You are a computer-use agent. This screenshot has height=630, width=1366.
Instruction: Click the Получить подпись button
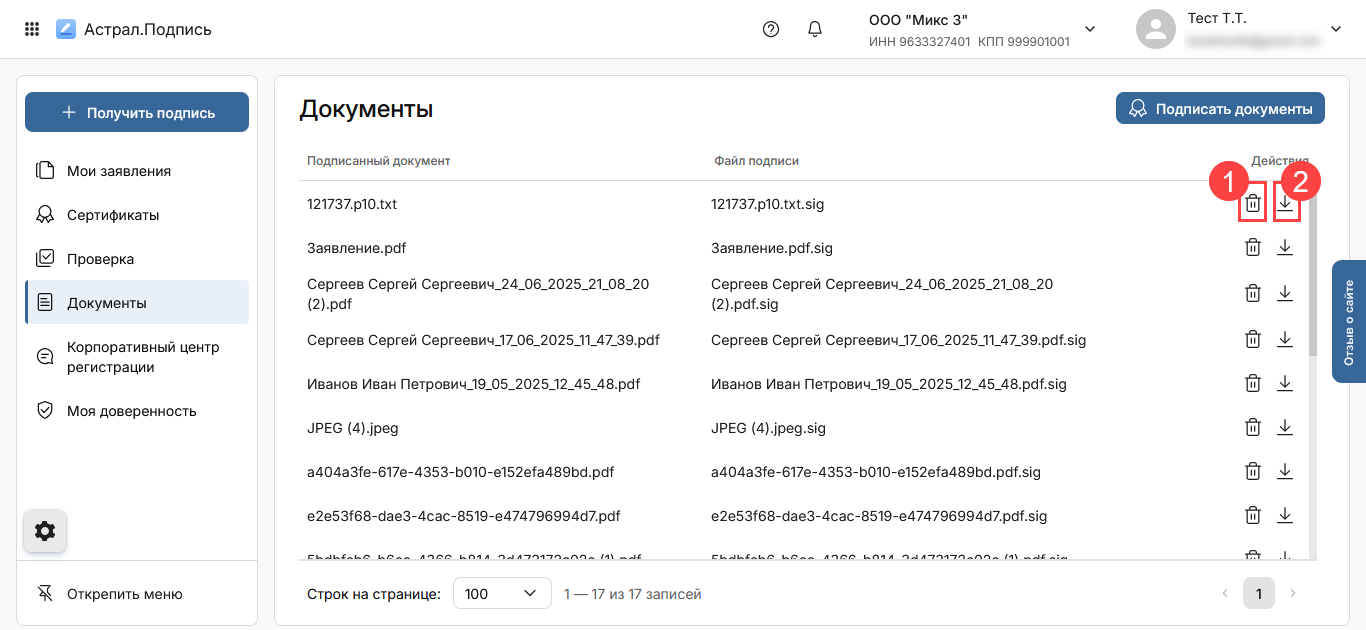137,113
